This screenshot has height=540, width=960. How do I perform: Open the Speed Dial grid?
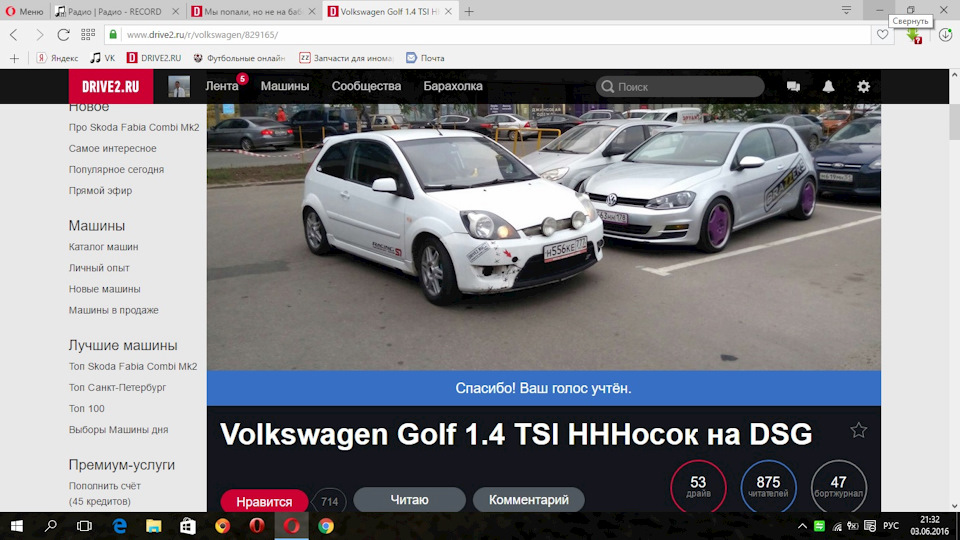(x=88, y=35)
